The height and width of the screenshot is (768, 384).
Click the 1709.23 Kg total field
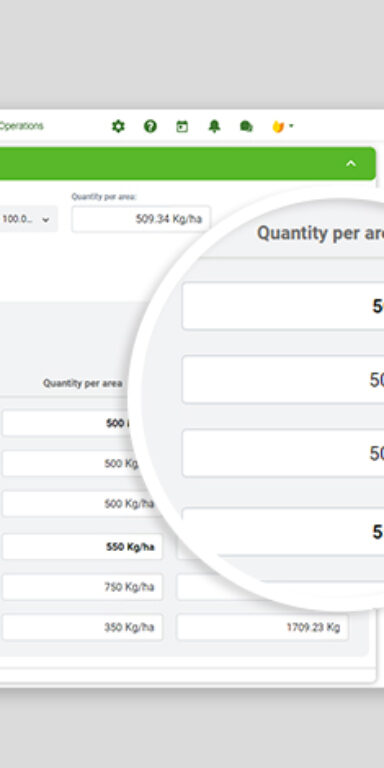263,627
